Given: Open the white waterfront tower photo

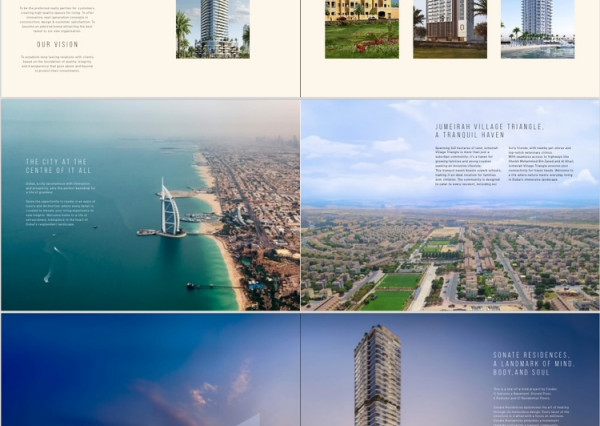Looking at the screenshot, I should pyautogui.click(x=538, y=29).
